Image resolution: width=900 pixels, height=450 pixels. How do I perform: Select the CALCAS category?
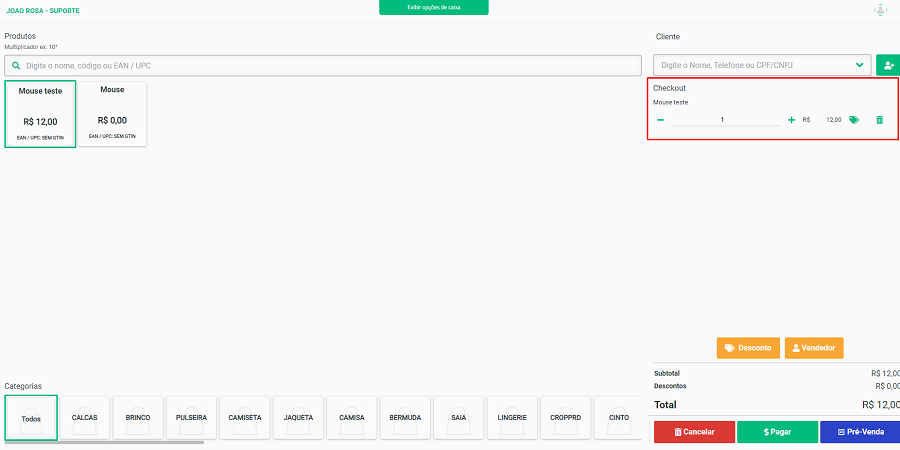[84, 418]
